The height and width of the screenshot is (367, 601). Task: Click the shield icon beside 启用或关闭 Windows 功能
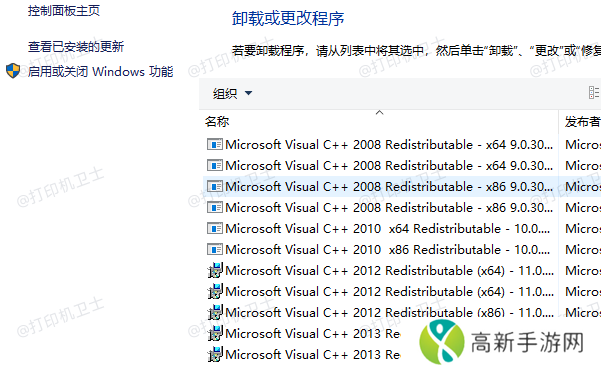pos(13,71)
